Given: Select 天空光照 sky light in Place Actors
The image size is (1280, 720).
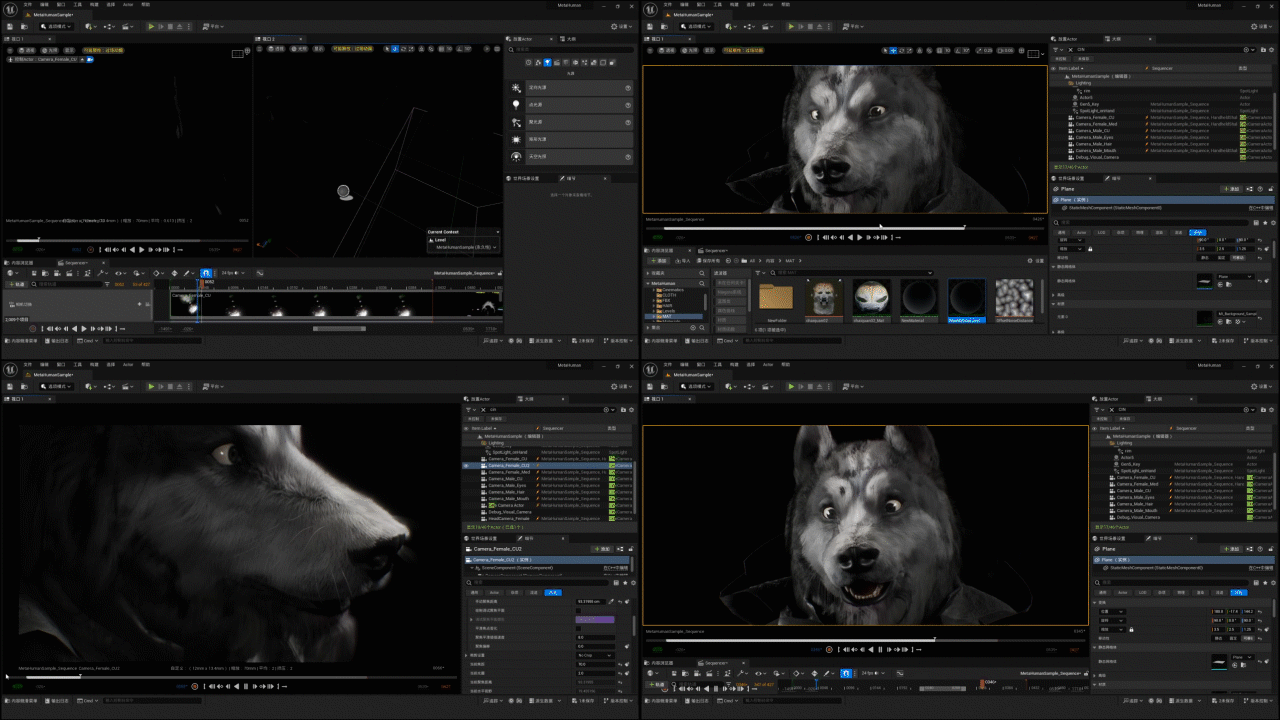Looking at the screenshot, I should [572, 157].
